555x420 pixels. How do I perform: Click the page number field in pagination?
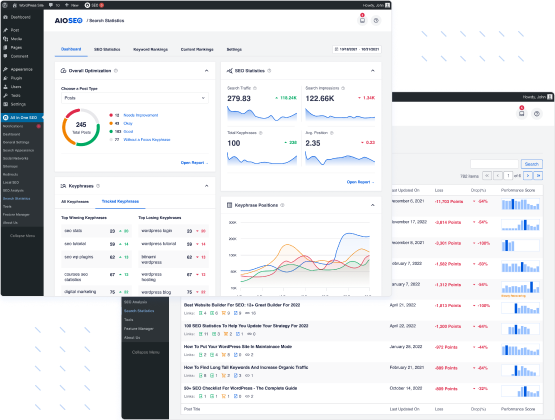508,176
